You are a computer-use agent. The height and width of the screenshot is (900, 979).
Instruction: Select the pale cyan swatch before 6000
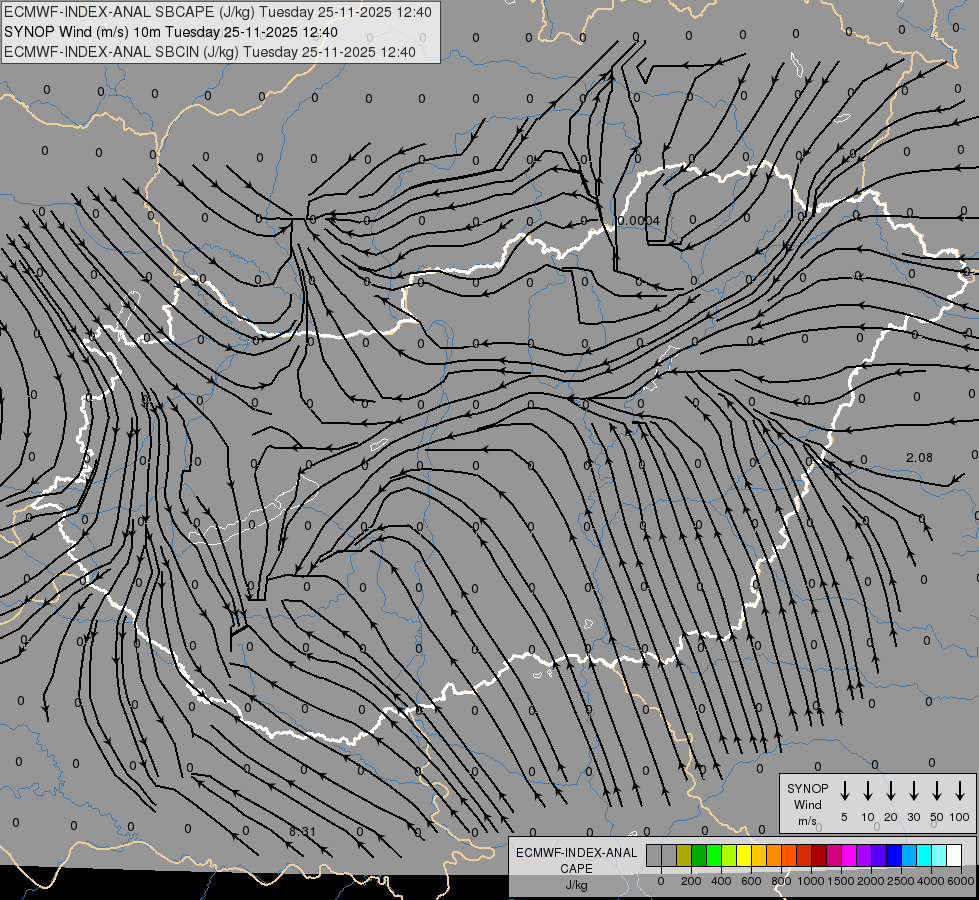pos(939,855)
